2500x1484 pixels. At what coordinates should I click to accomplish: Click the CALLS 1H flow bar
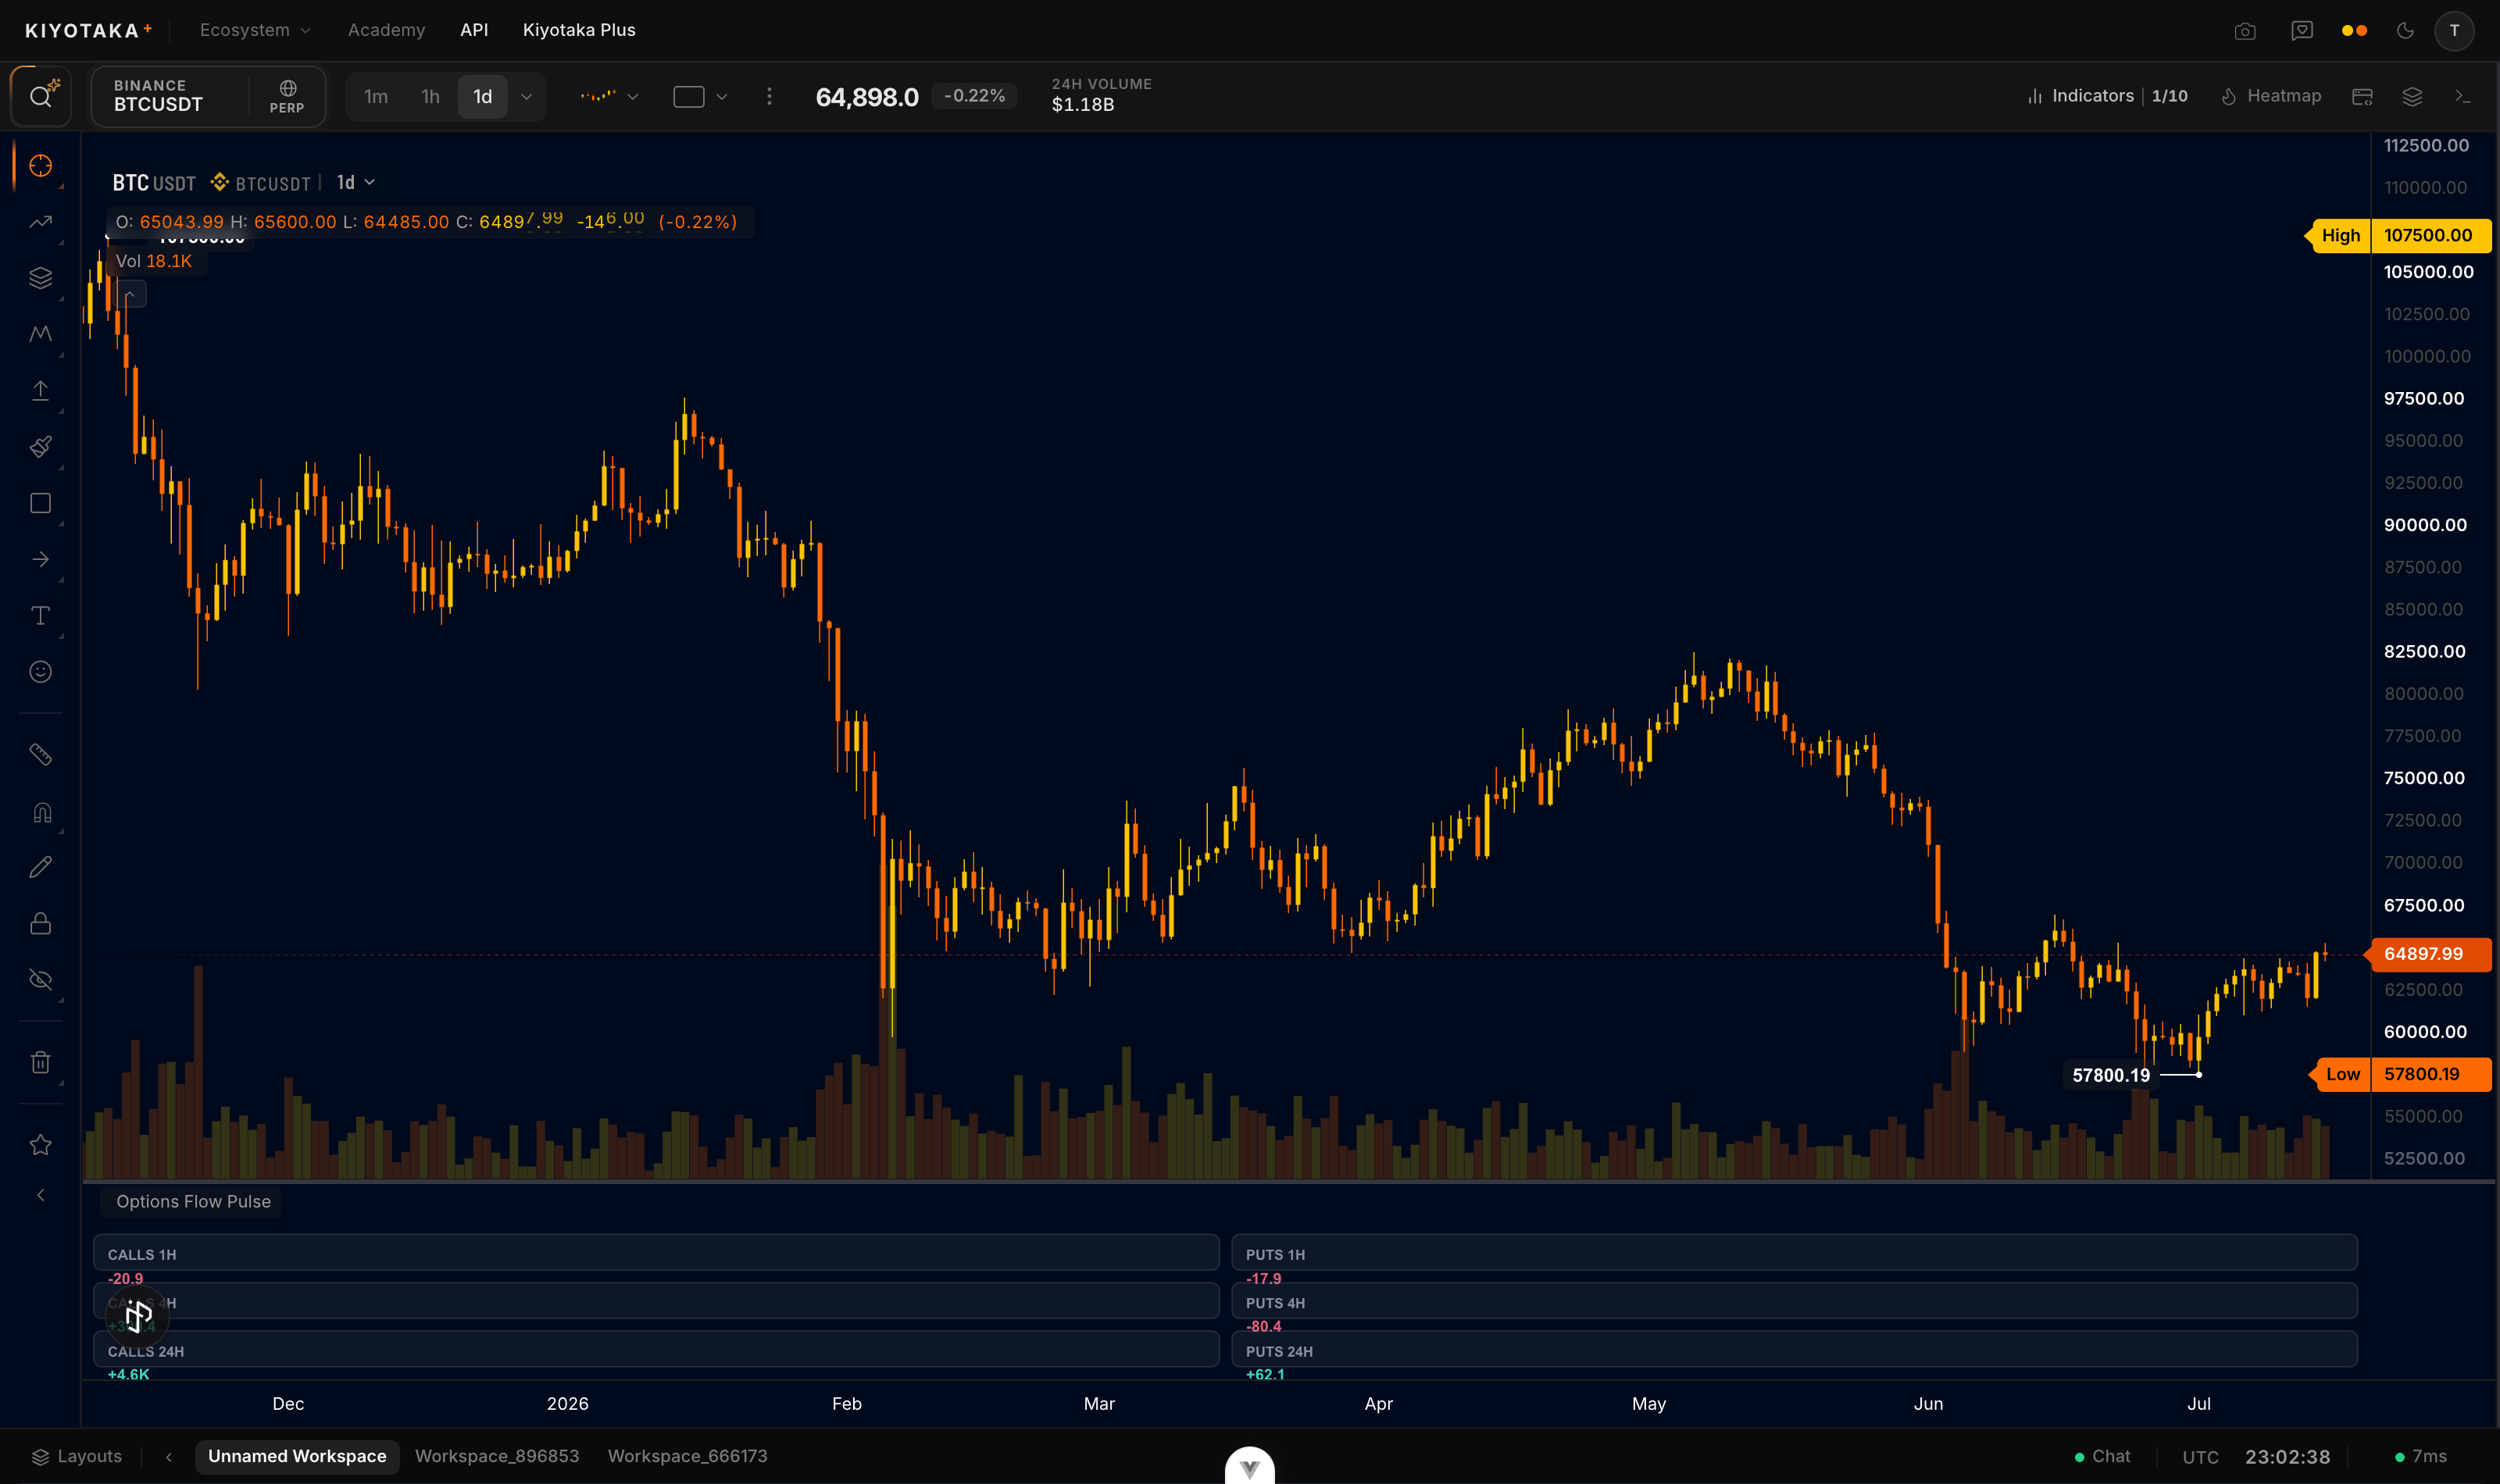[x=656, y=1253]
